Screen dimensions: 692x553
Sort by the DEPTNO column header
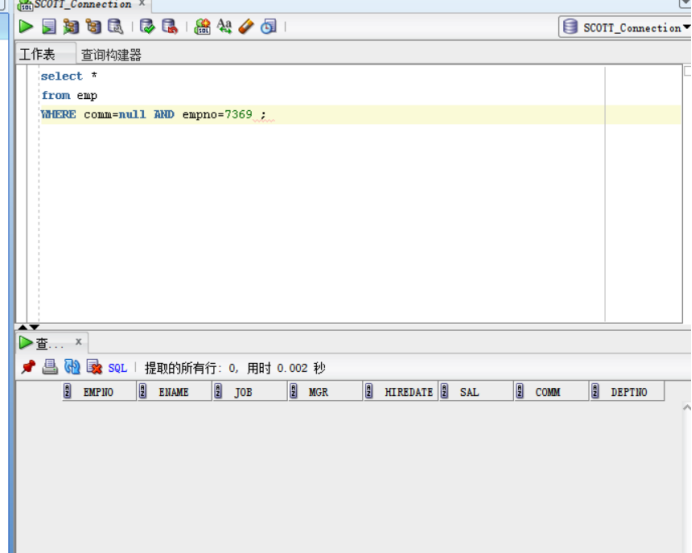(x=627, y=392)
